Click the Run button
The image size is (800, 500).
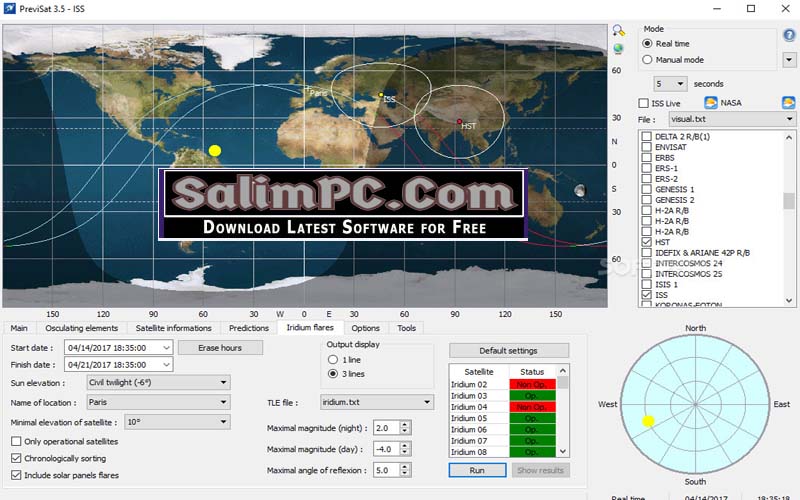[x=477, y=470]
